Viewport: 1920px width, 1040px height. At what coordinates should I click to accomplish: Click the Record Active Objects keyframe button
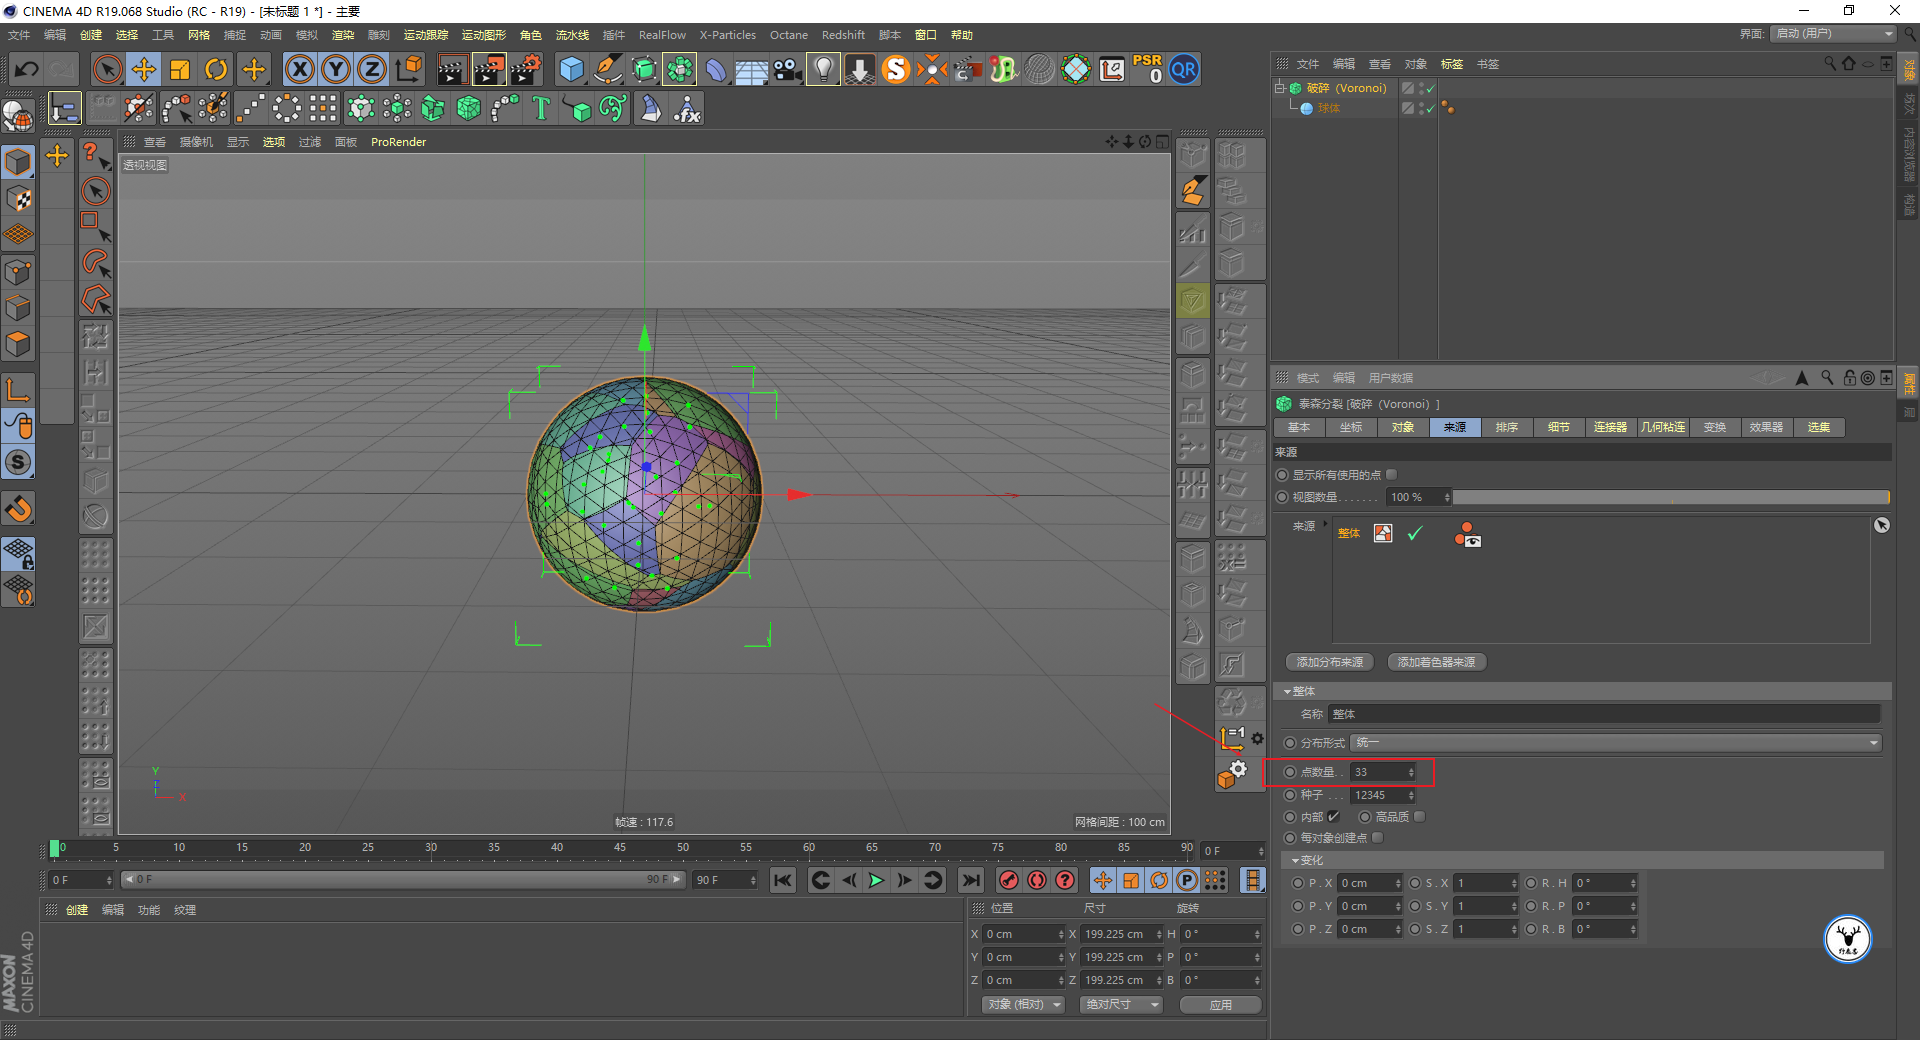coord(1009,880)
